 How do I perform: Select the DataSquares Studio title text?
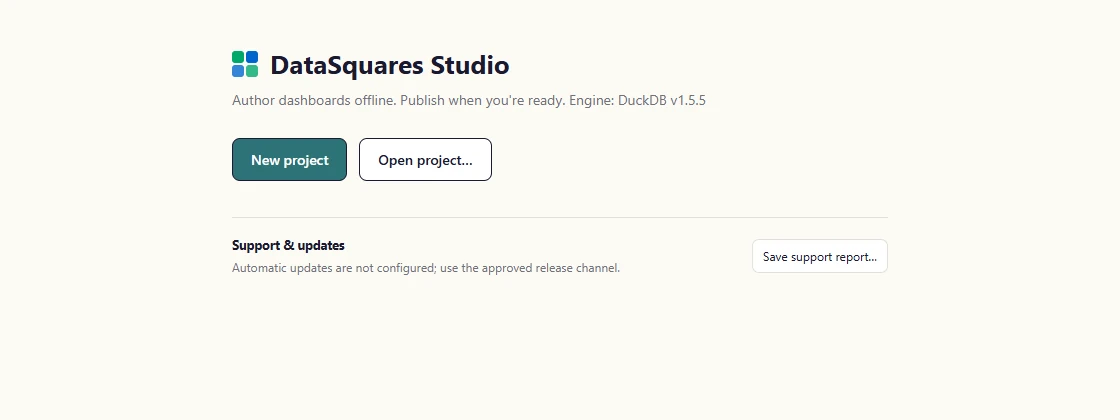(x=389, y=65)
